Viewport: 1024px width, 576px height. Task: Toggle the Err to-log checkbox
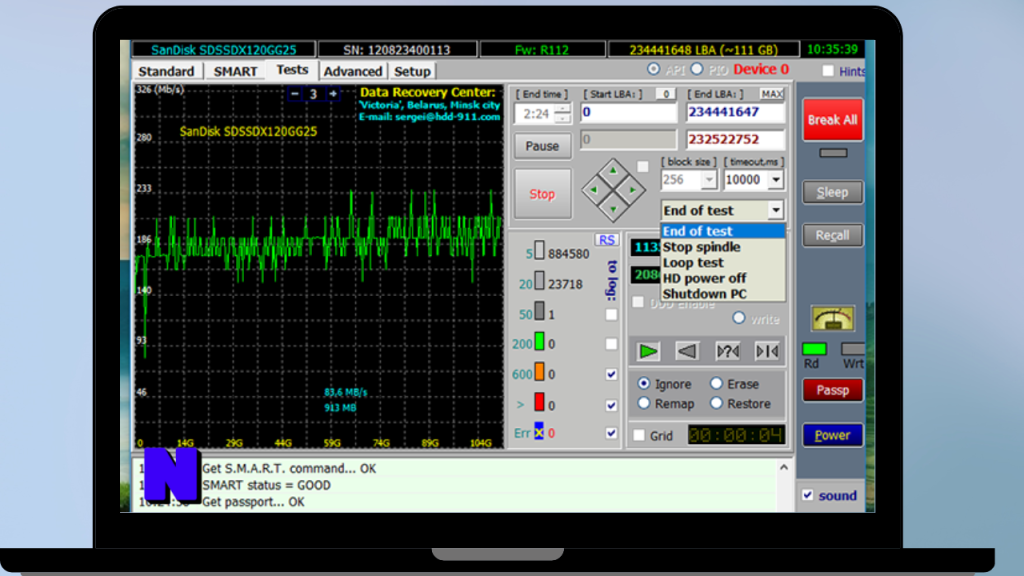pos(611,433)
